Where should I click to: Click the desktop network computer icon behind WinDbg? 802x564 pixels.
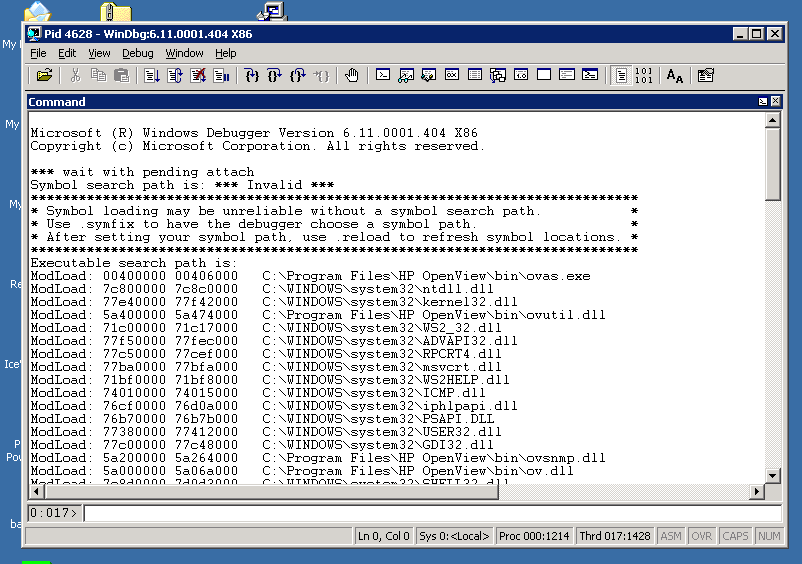(x=272, y=10)
